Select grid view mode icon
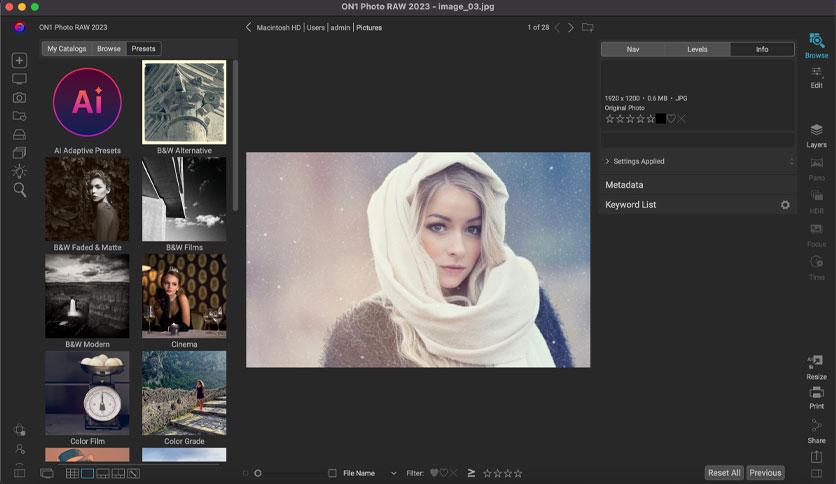This screenshot has height=484, width=836. [72, 473]
